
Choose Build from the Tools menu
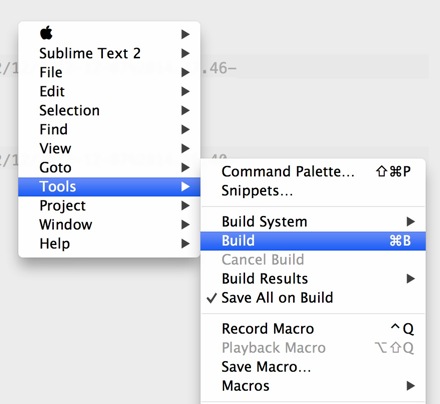(313, 241)
